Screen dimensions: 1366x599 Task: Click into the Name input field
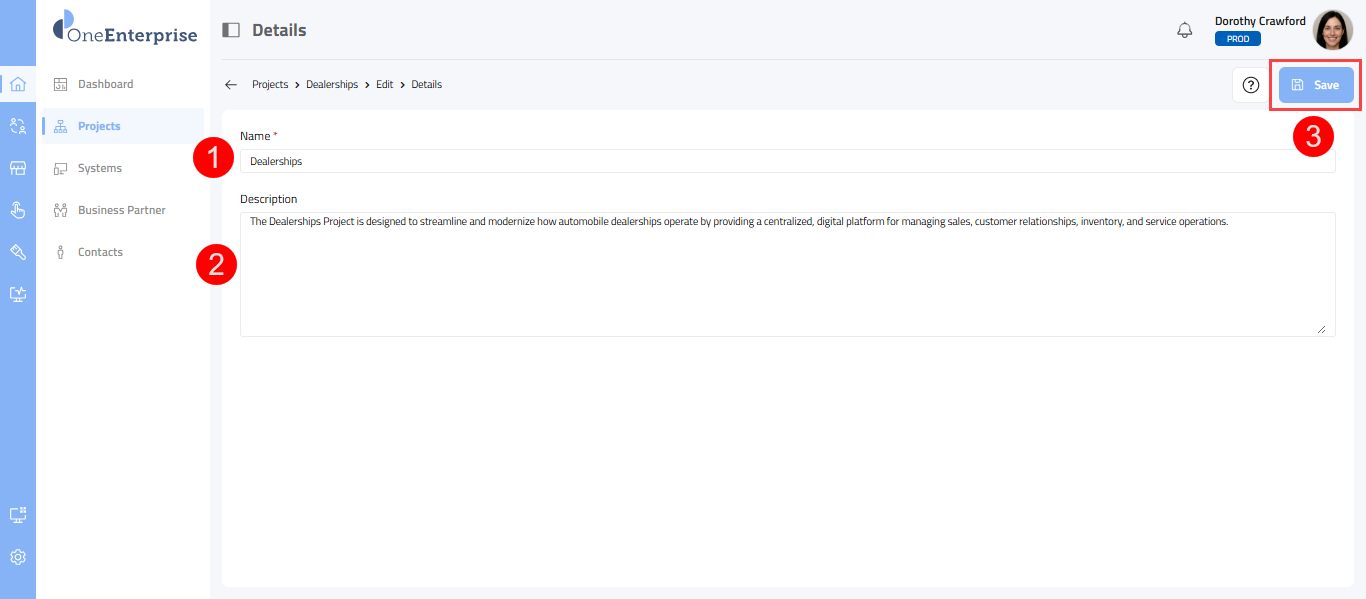pyautogui.click(x=787, y=161)
